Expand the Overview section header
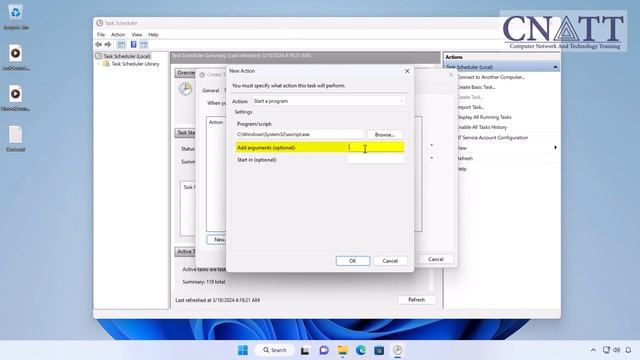 click(x=186, y=73)
